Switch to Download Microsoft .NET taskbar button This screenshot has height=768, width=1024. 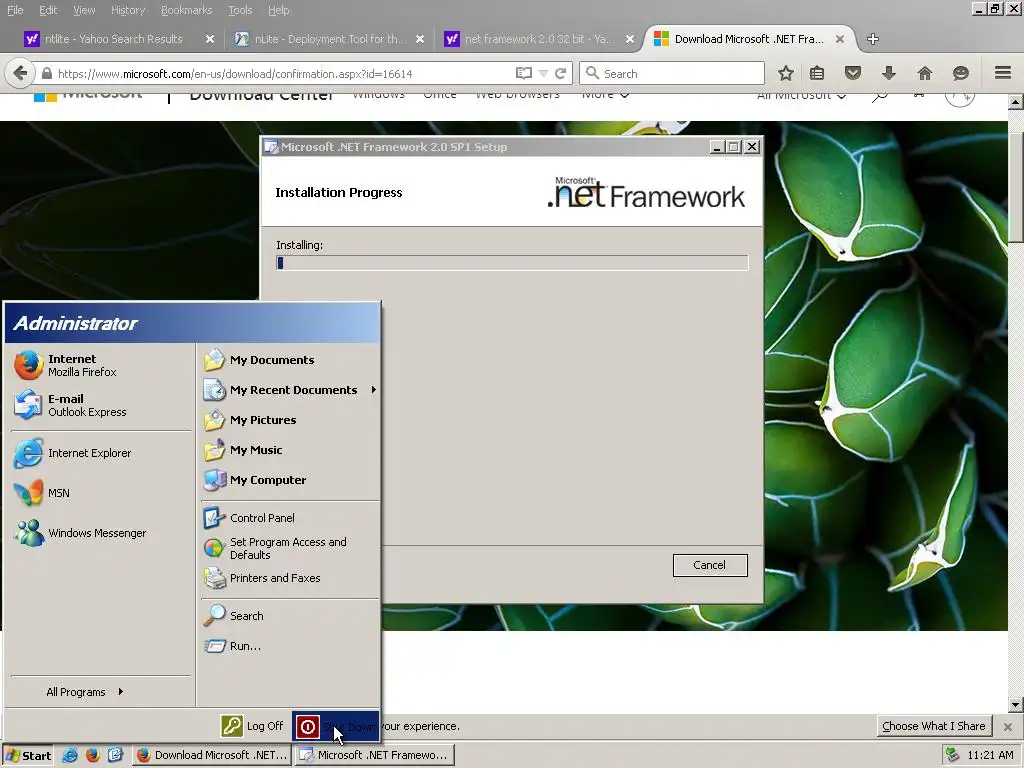(x=212, y=755)
